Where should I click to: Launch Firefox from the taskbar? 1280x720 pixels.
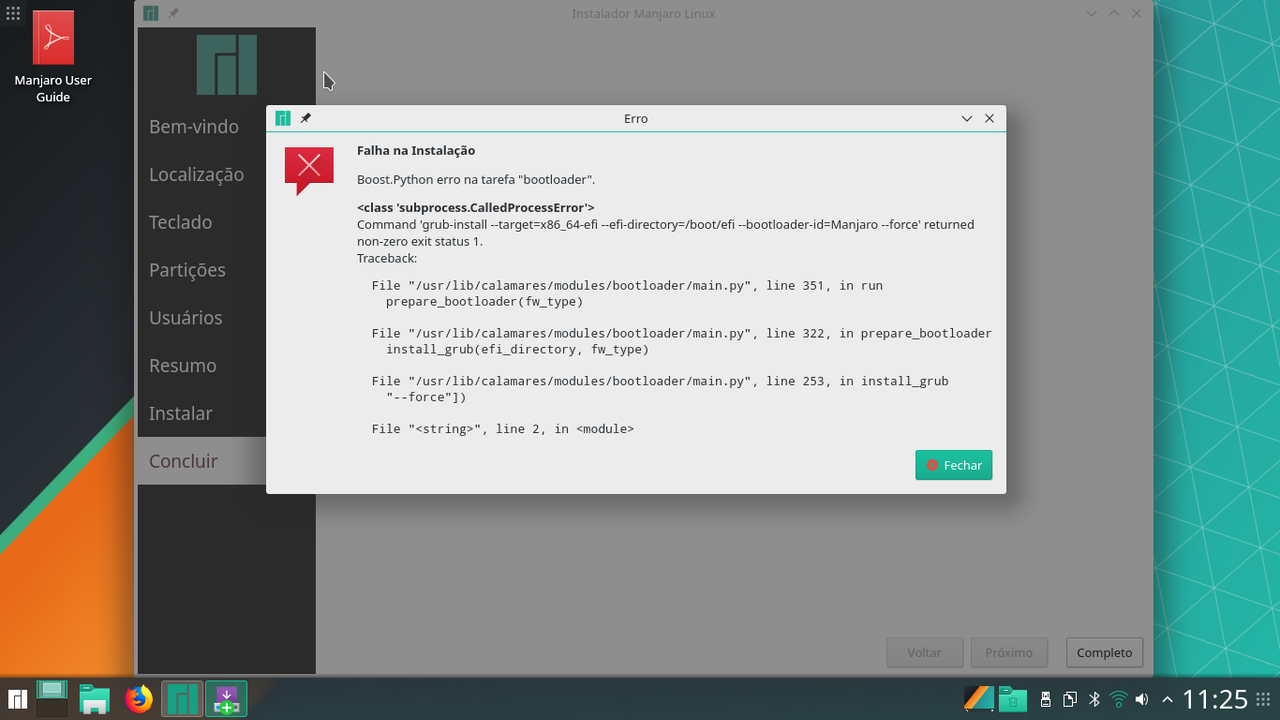(139, 699)
